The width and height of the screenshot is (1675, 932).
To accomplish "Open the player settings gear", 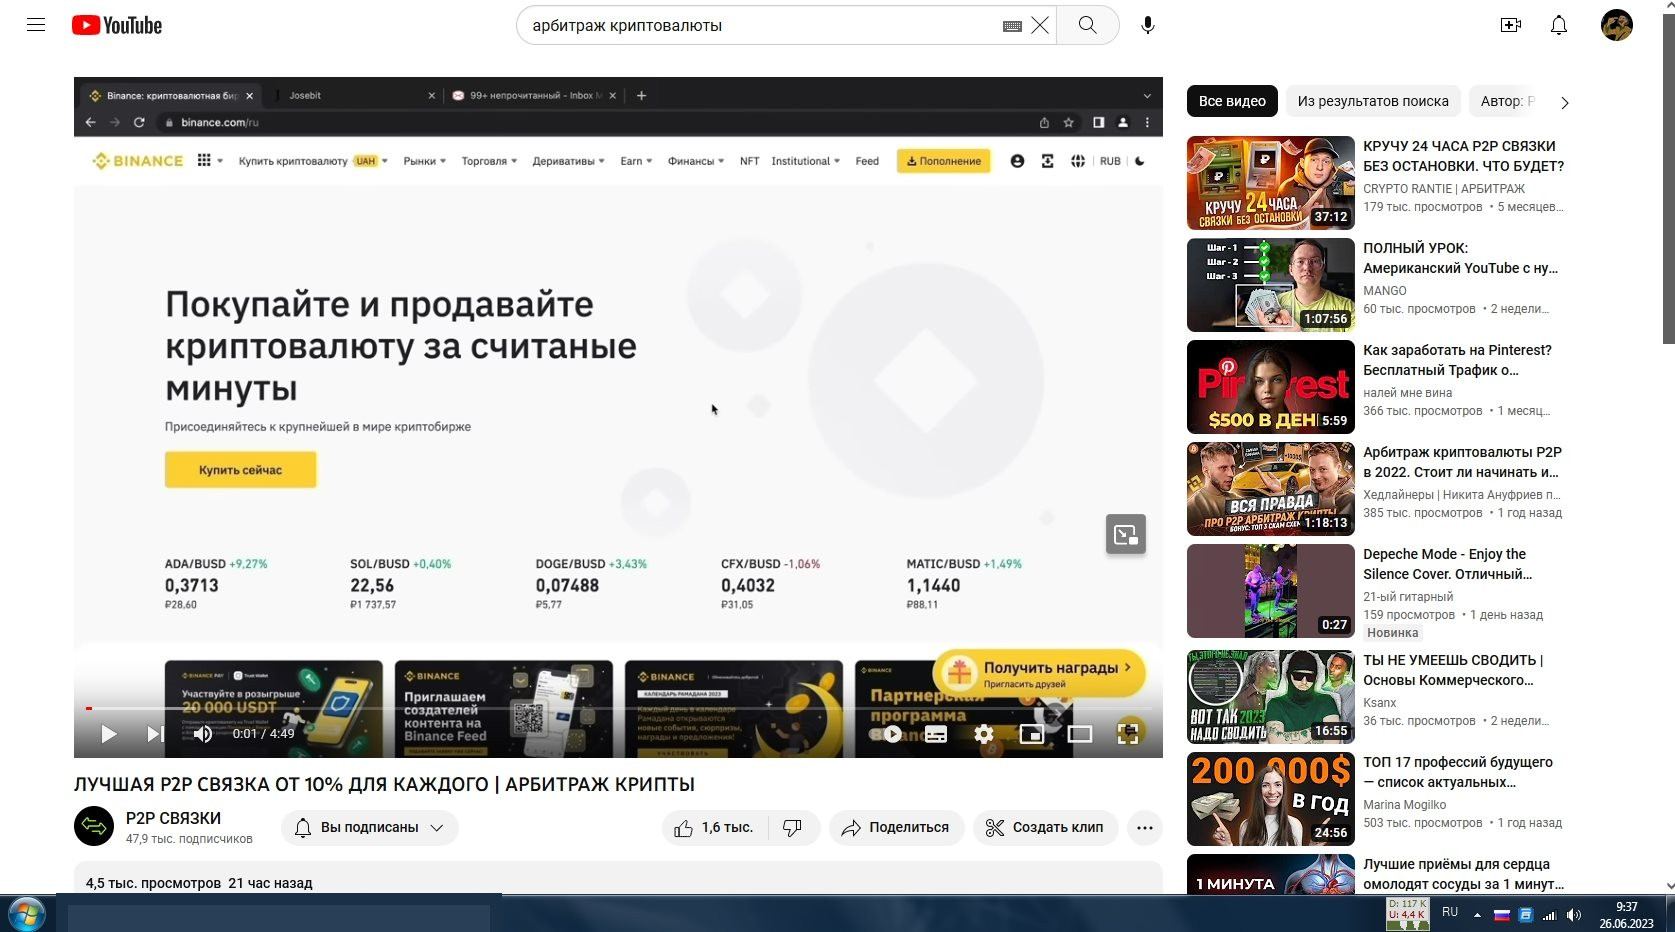I will click(x=984, y=734).
